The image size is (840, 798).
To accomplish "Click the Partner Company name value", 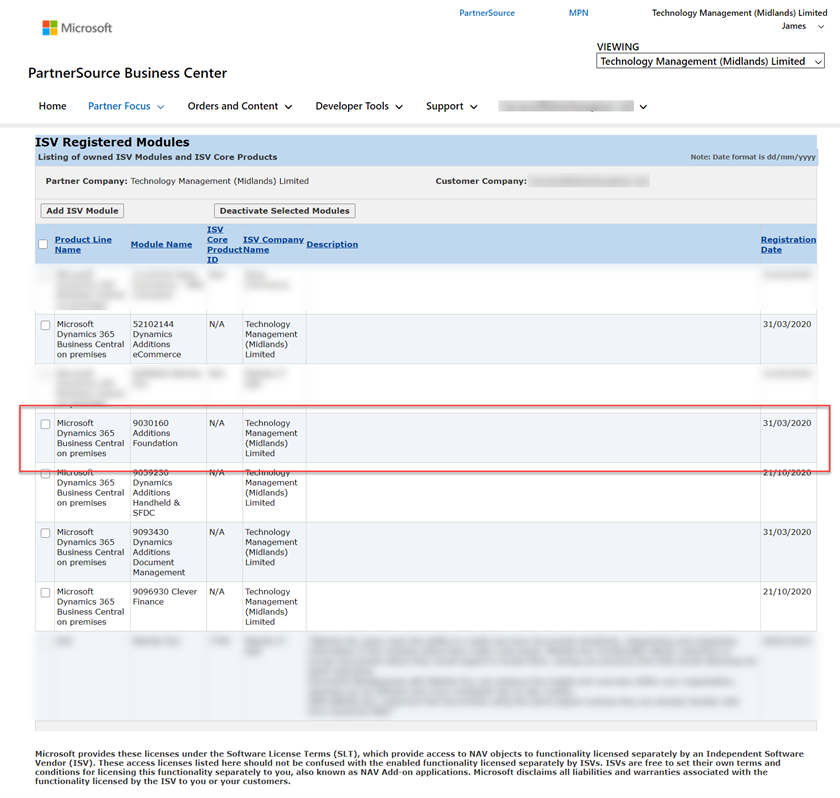I will coord(220,181).
